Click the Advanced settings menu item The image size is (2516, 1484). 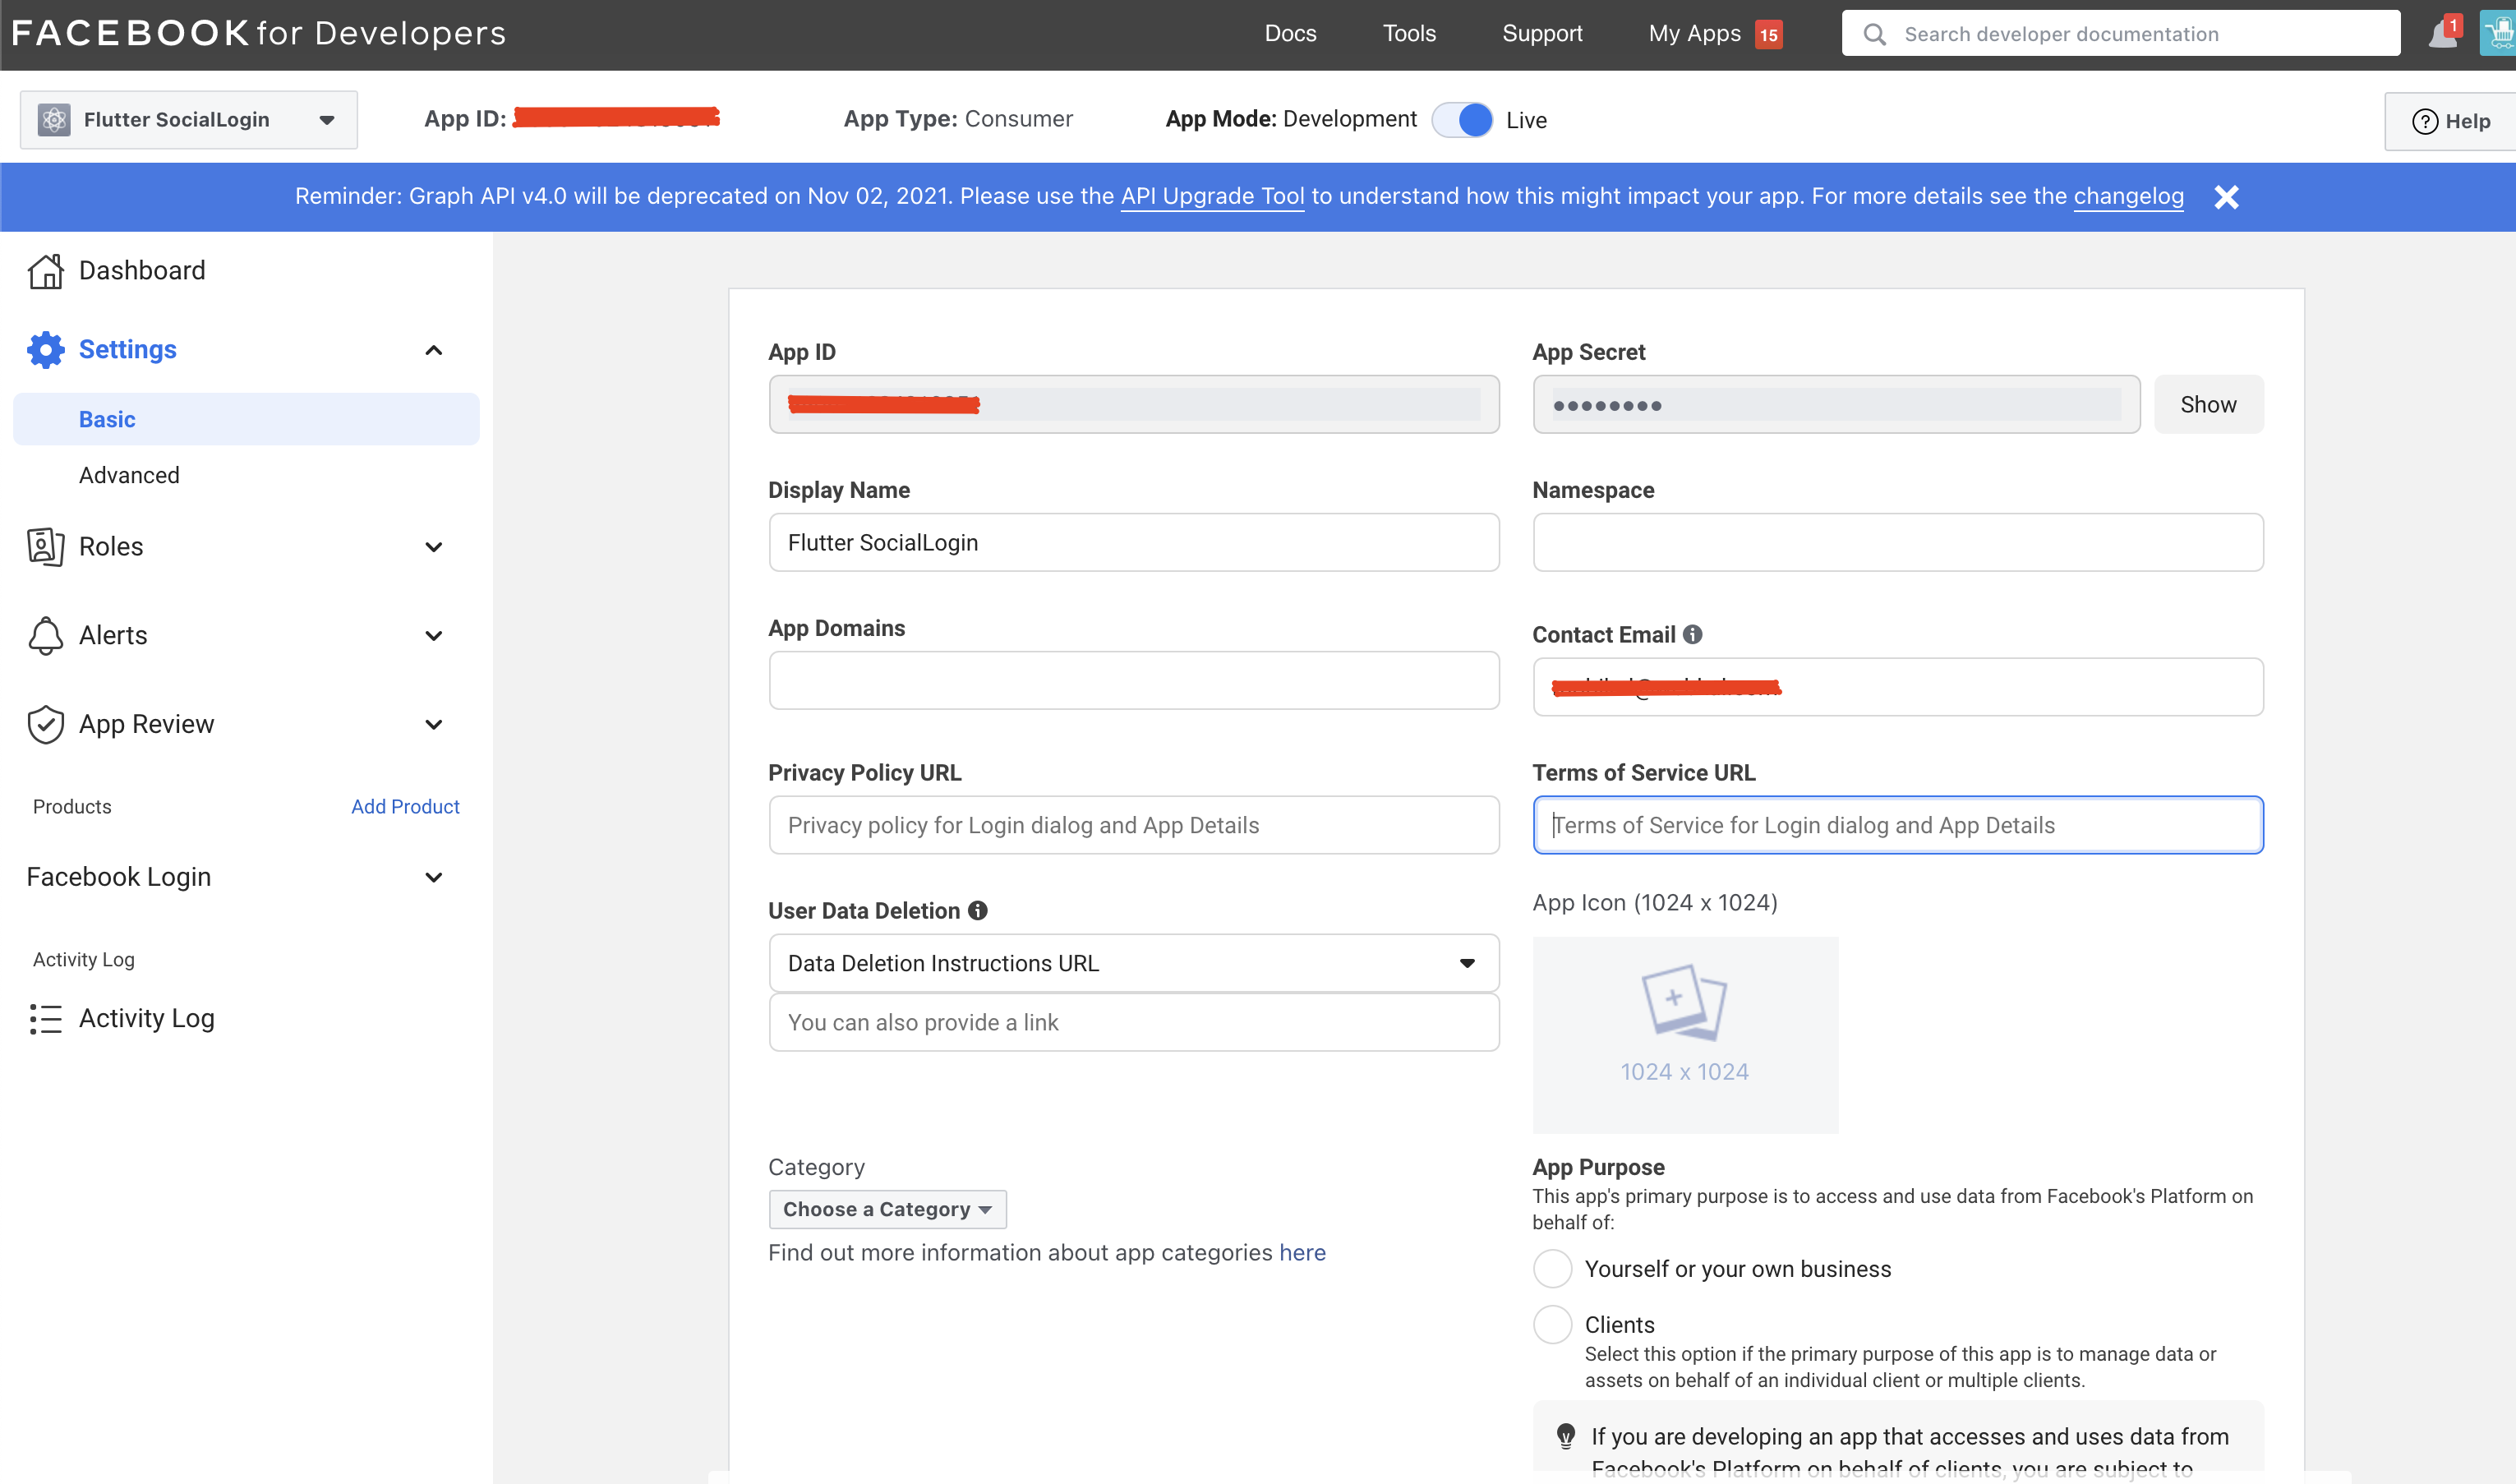point(129,475)
